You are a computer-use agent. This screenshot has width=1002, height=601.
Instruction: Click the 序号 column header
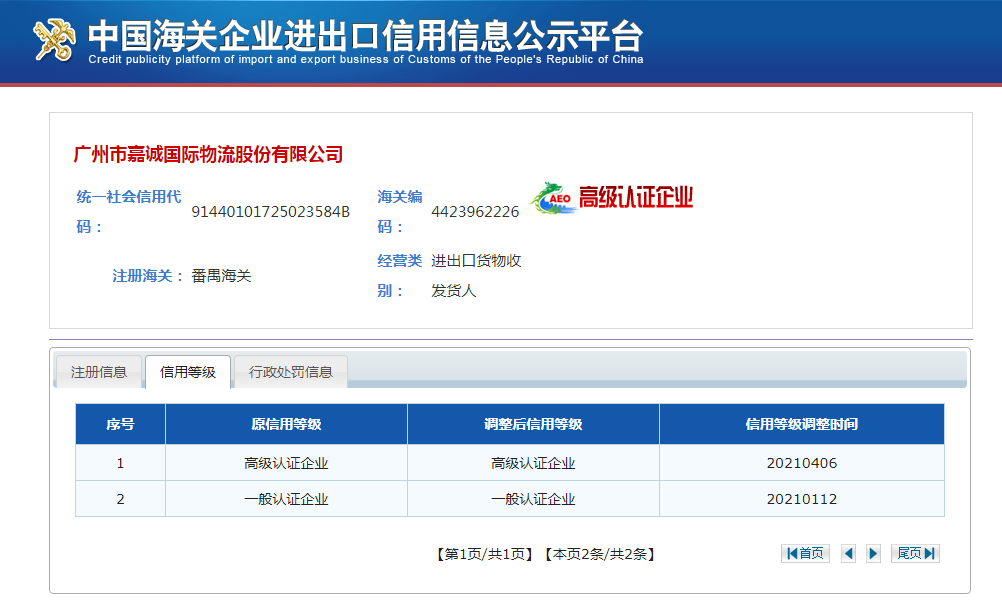(x=120, y=424)
